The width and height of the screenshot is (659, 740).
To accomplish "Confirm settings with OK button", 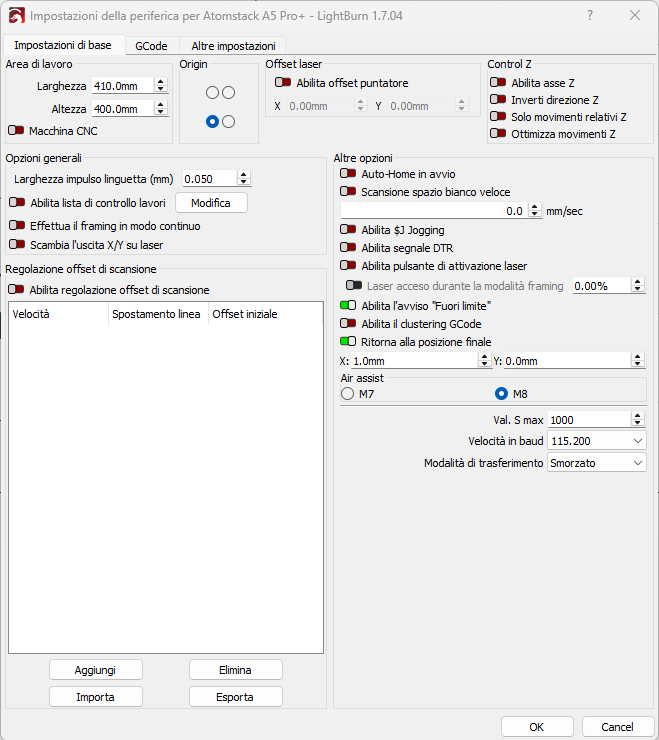I will (x=537, y=727).
